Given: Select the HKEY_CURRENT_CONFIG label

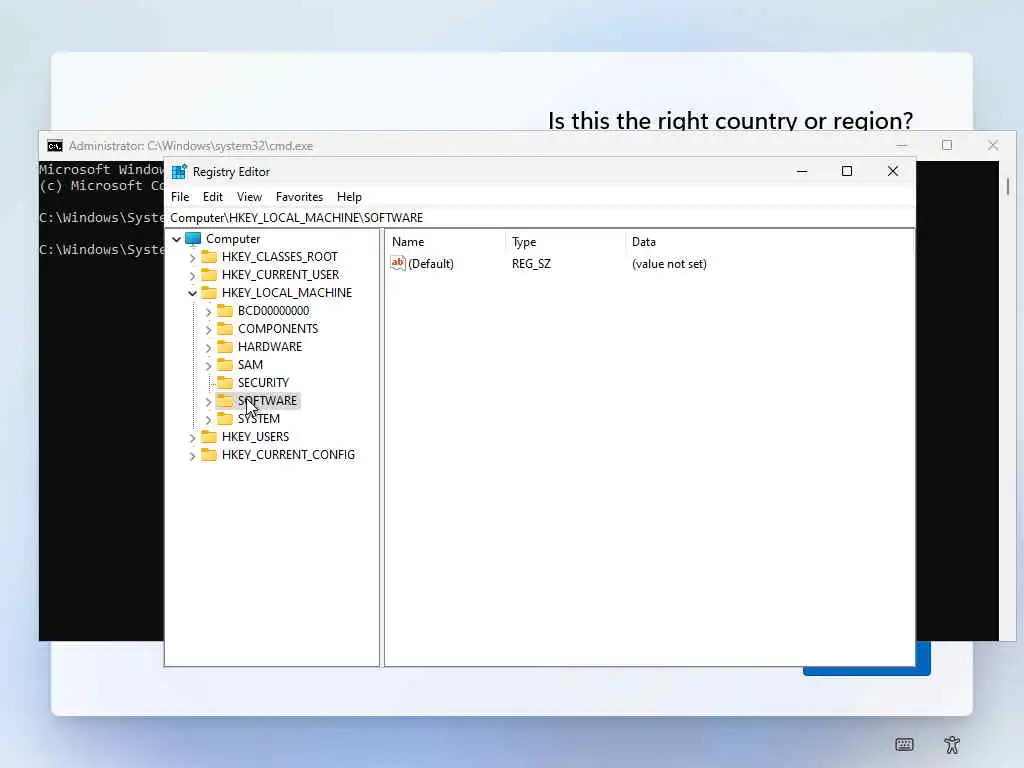Looking at the screenshot, I should tap(288, 455).
